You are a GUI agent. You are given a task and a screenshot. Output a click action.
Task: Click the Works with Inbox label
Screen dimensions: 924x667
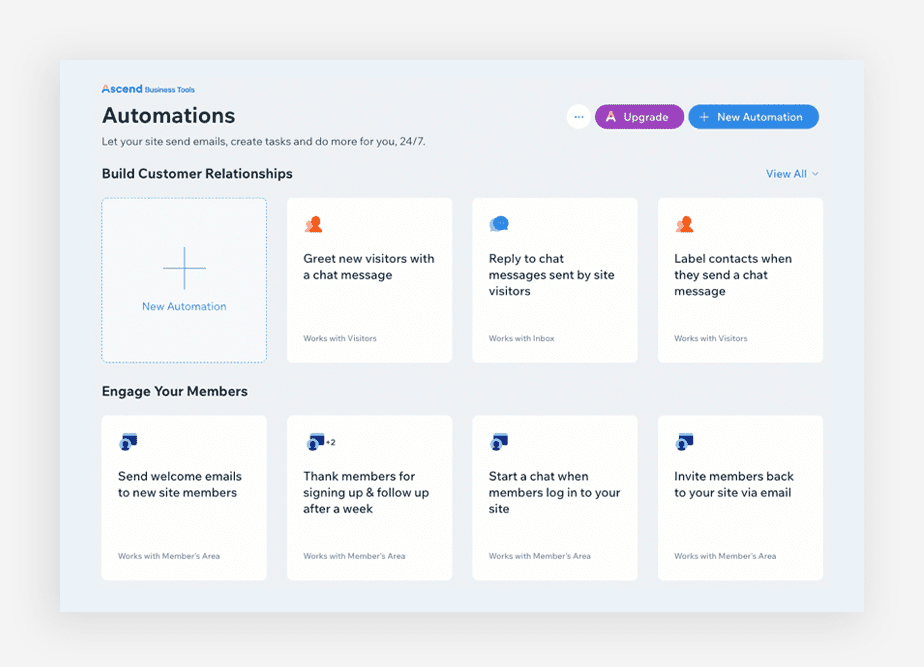[x=520, y=338]
